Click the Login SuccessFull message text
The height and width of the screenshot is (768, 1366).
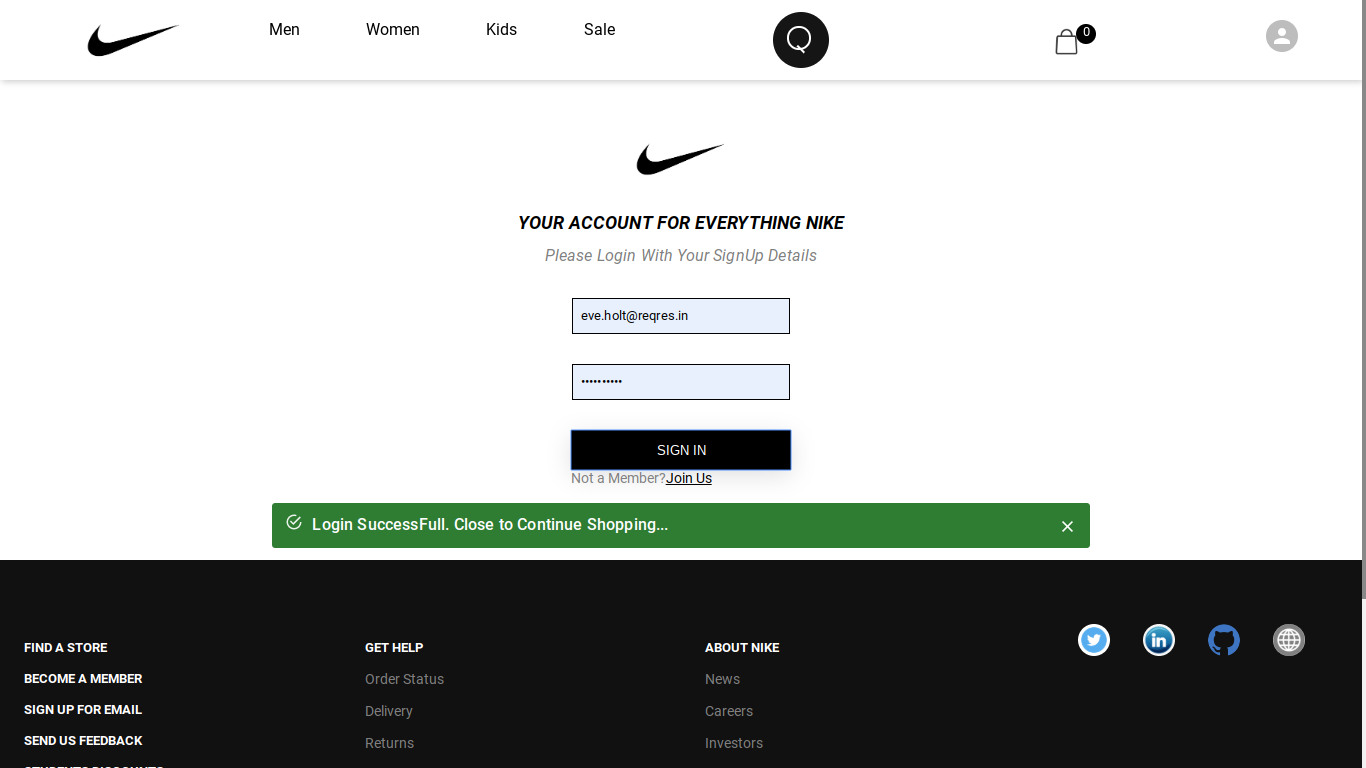tap(490, 525)
